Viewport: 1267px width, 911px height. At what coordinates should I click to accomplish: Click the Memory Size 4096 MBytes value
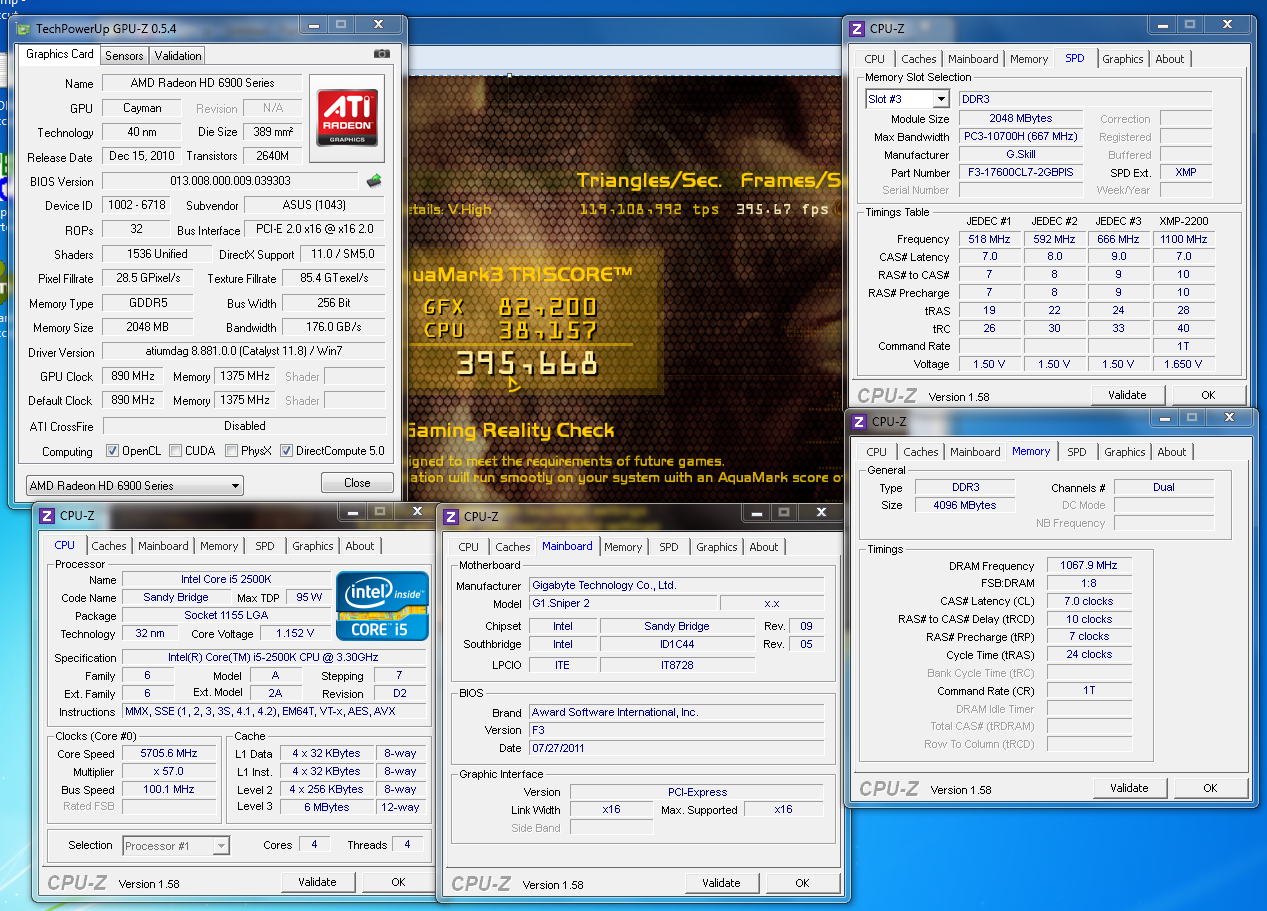click(964, 505)
